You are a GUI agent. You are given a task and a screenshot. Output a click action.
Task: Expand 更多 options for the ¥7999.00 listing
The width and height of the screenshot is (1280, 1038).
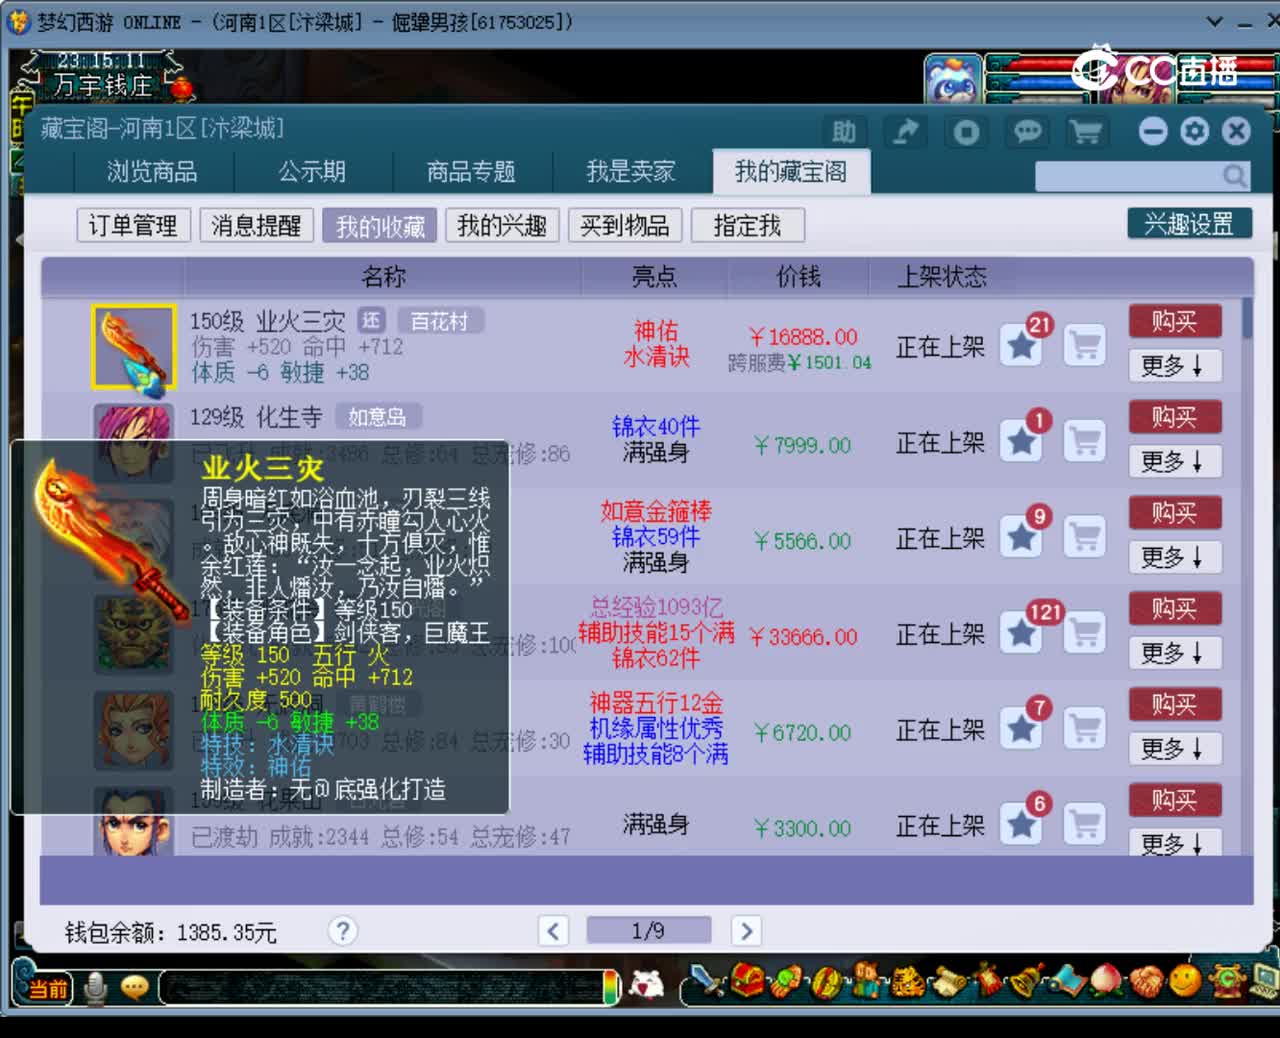click(1175, 461)
